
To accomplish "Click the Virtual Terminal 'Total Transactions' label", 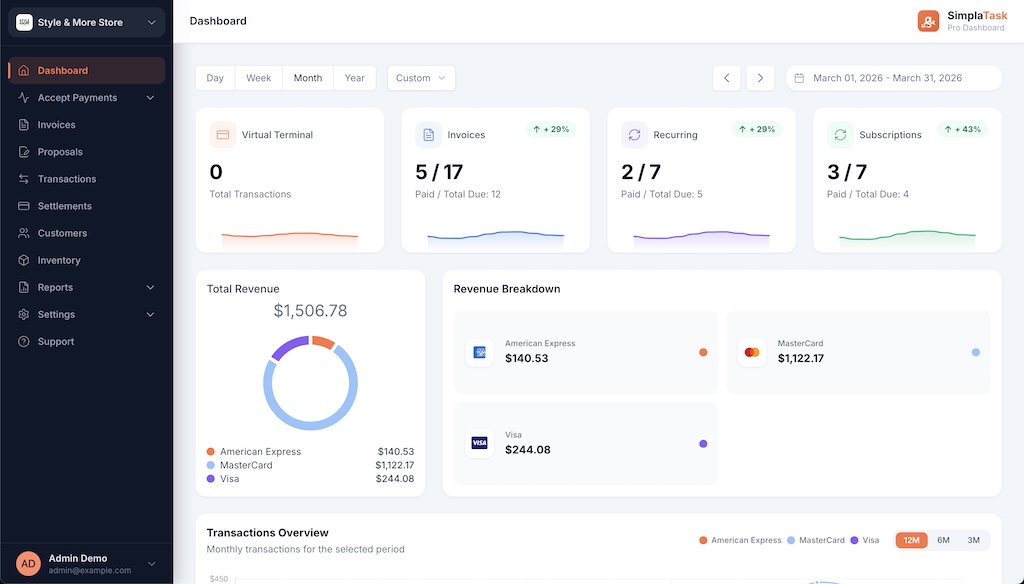I will (250, 194).
